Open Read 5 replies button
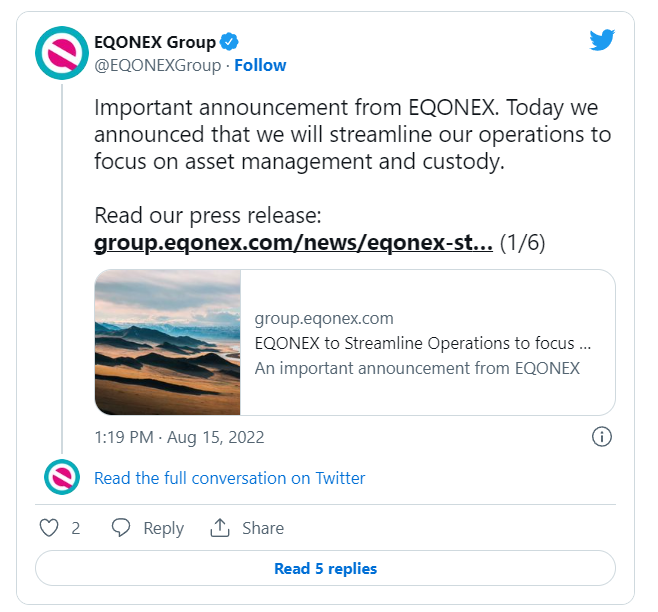This screenshot has width=658, height=612. (326, 568)
